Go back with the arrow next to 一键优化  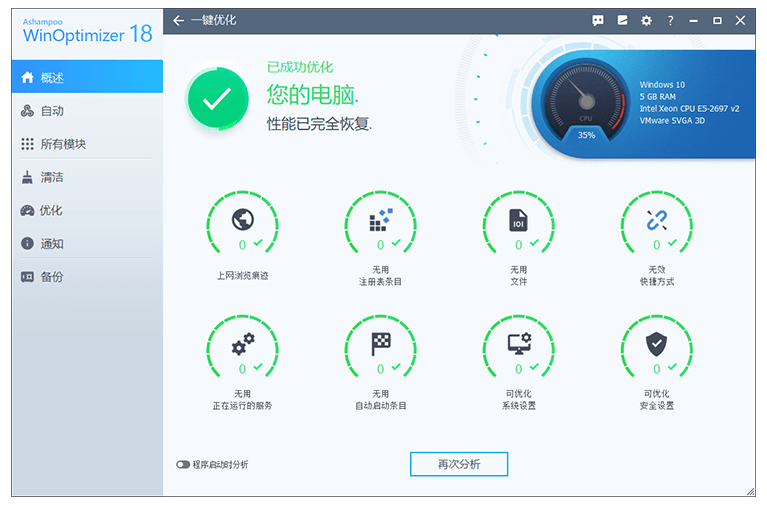coord(179,21)
